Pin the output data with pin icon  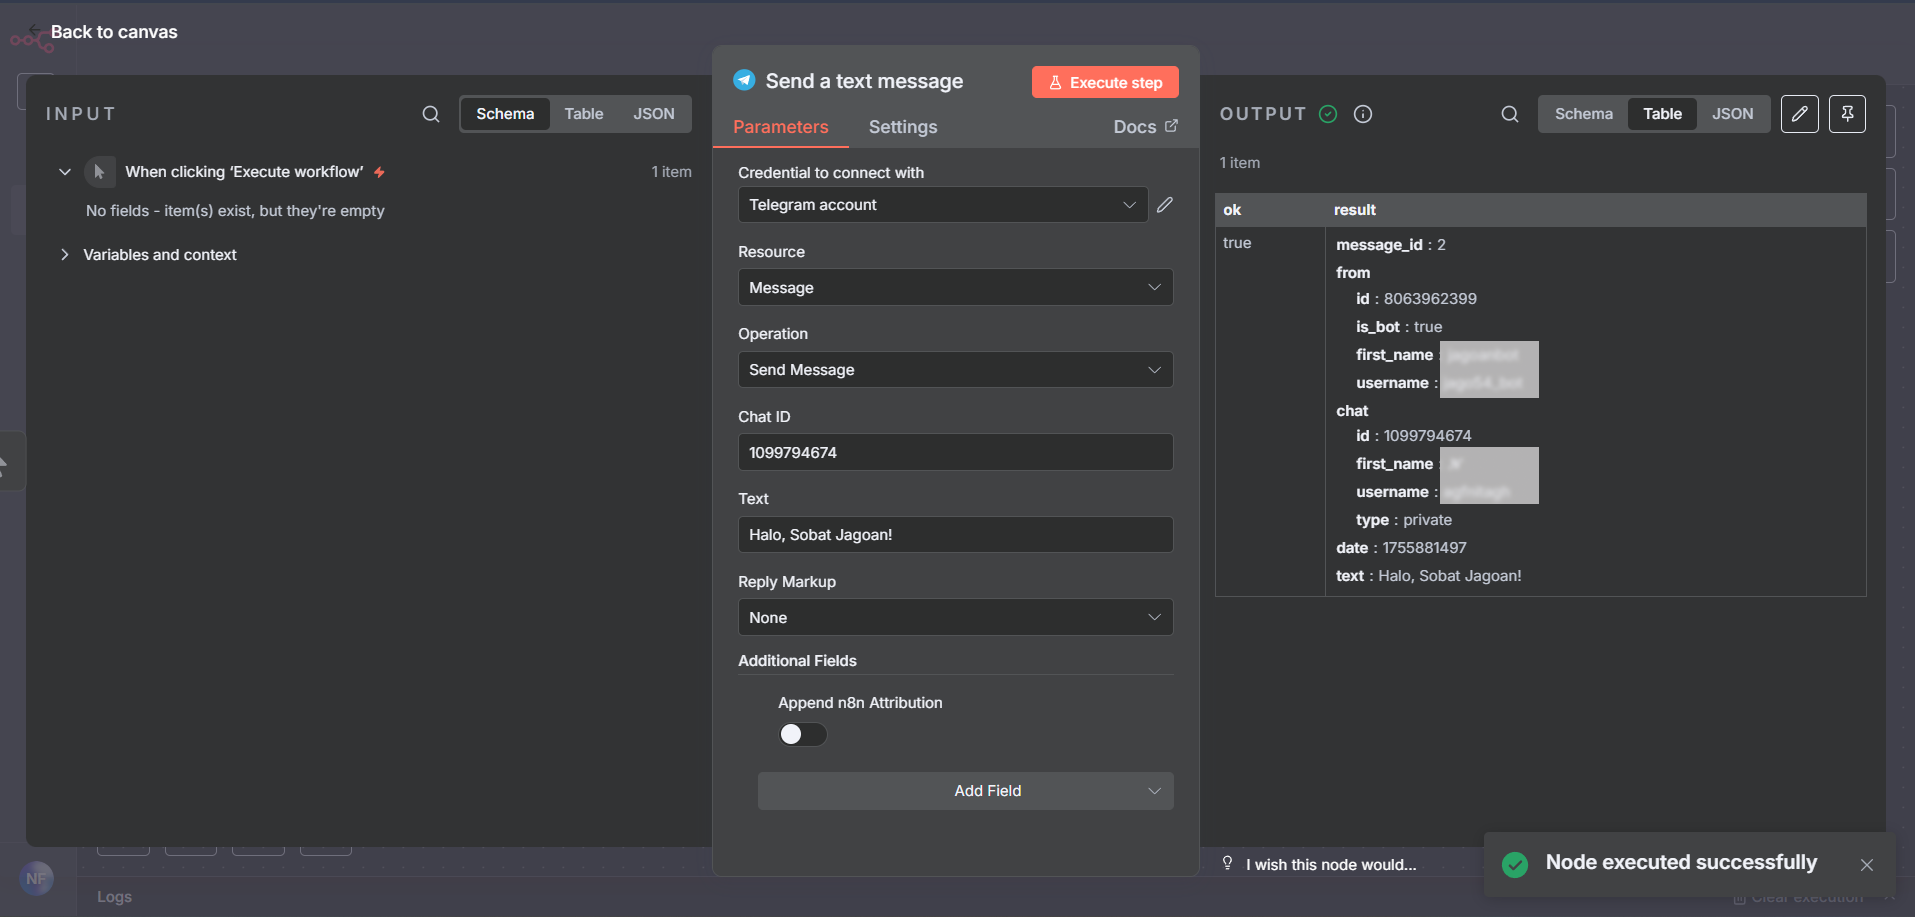click(x=1847, y=114)
